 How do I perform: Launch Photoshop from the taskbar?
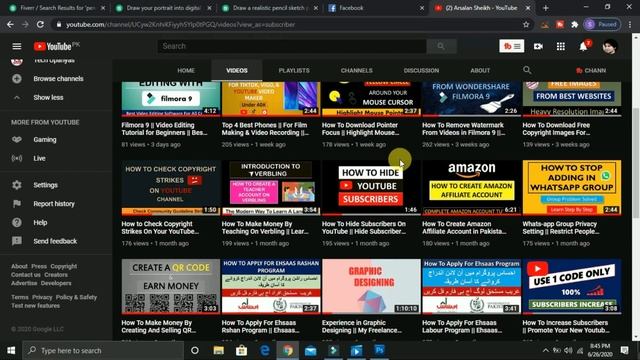coord(379,350)
